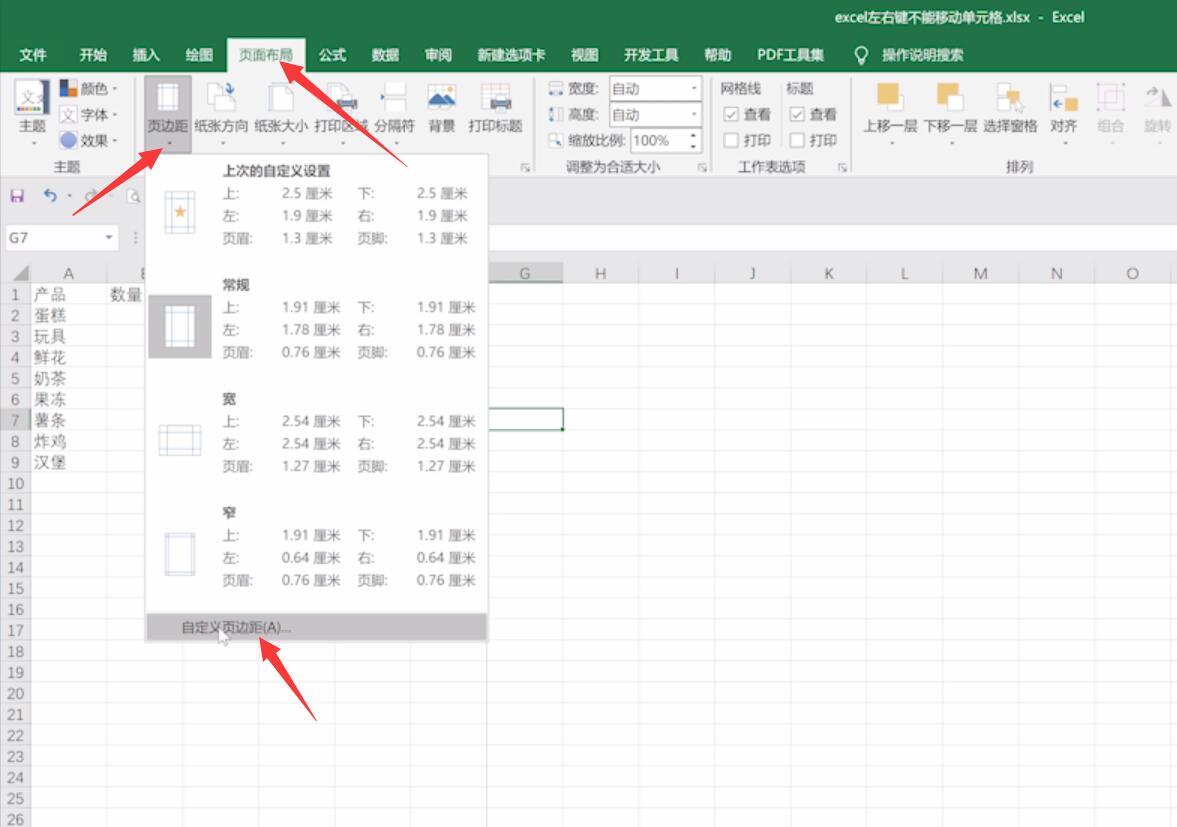
Task: Click the scale percentage spinner arrows
Action: [x=694, y=140]
